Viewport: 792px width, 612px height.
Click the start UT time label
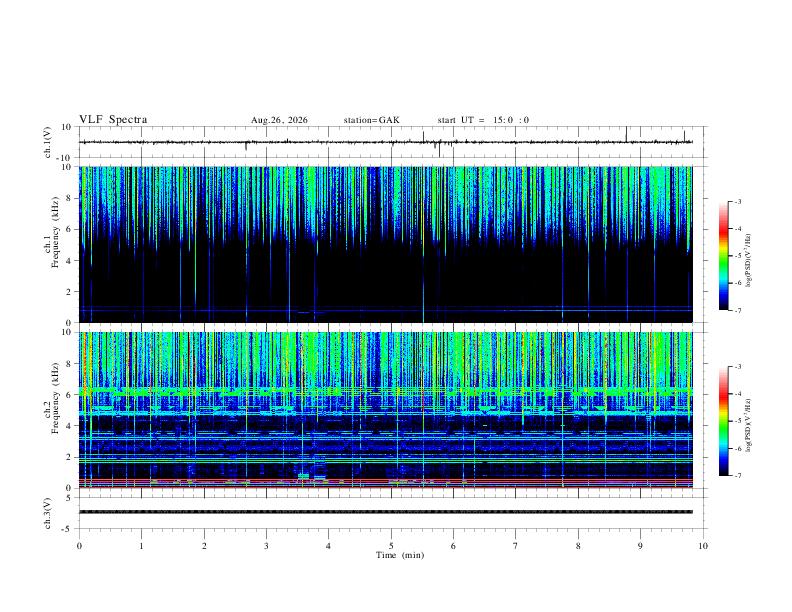(x=483, y=120)
